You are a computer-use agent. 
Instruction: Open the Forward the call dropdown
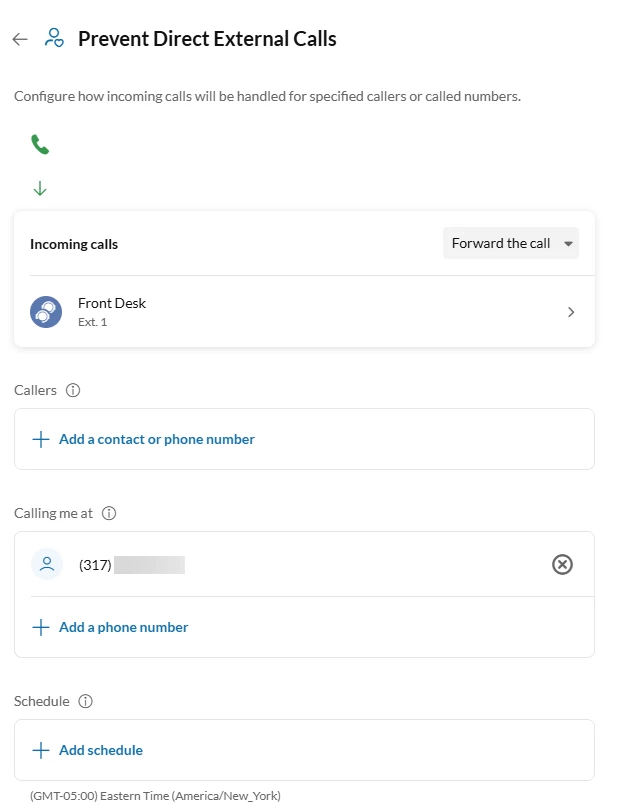pos(510,243)
